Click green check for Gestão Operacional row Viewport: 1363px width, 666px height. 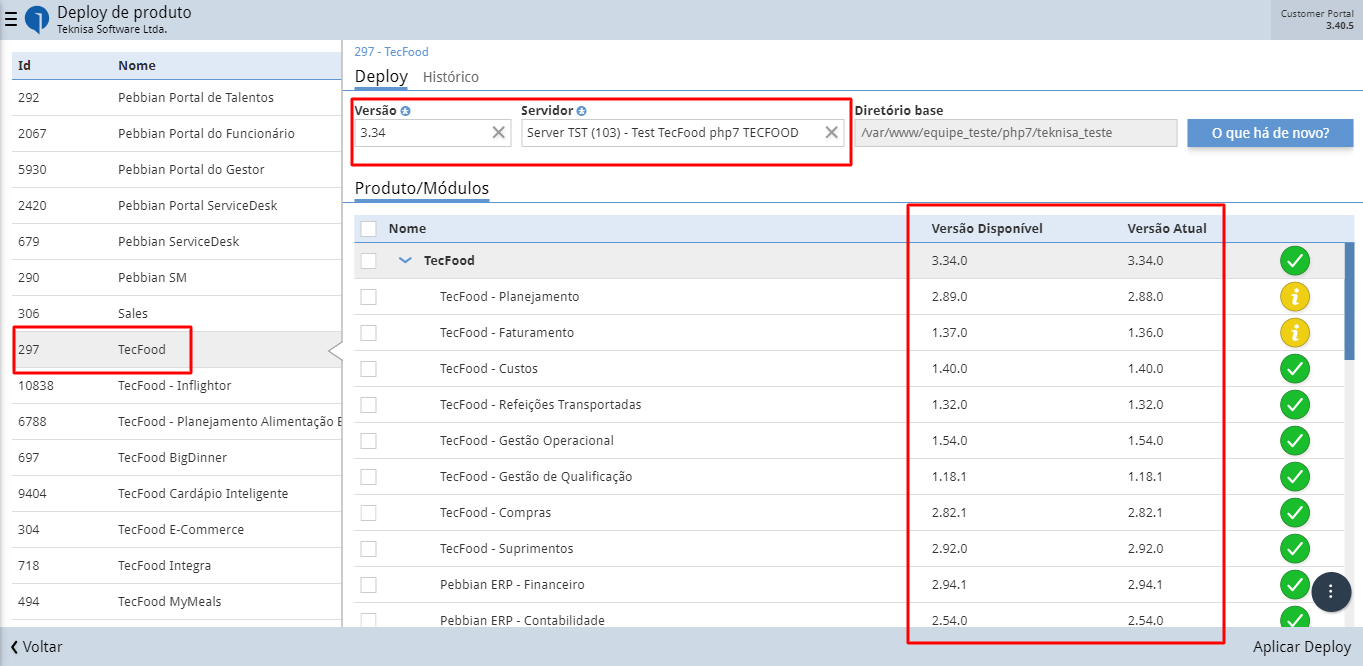click(1295, 441)
